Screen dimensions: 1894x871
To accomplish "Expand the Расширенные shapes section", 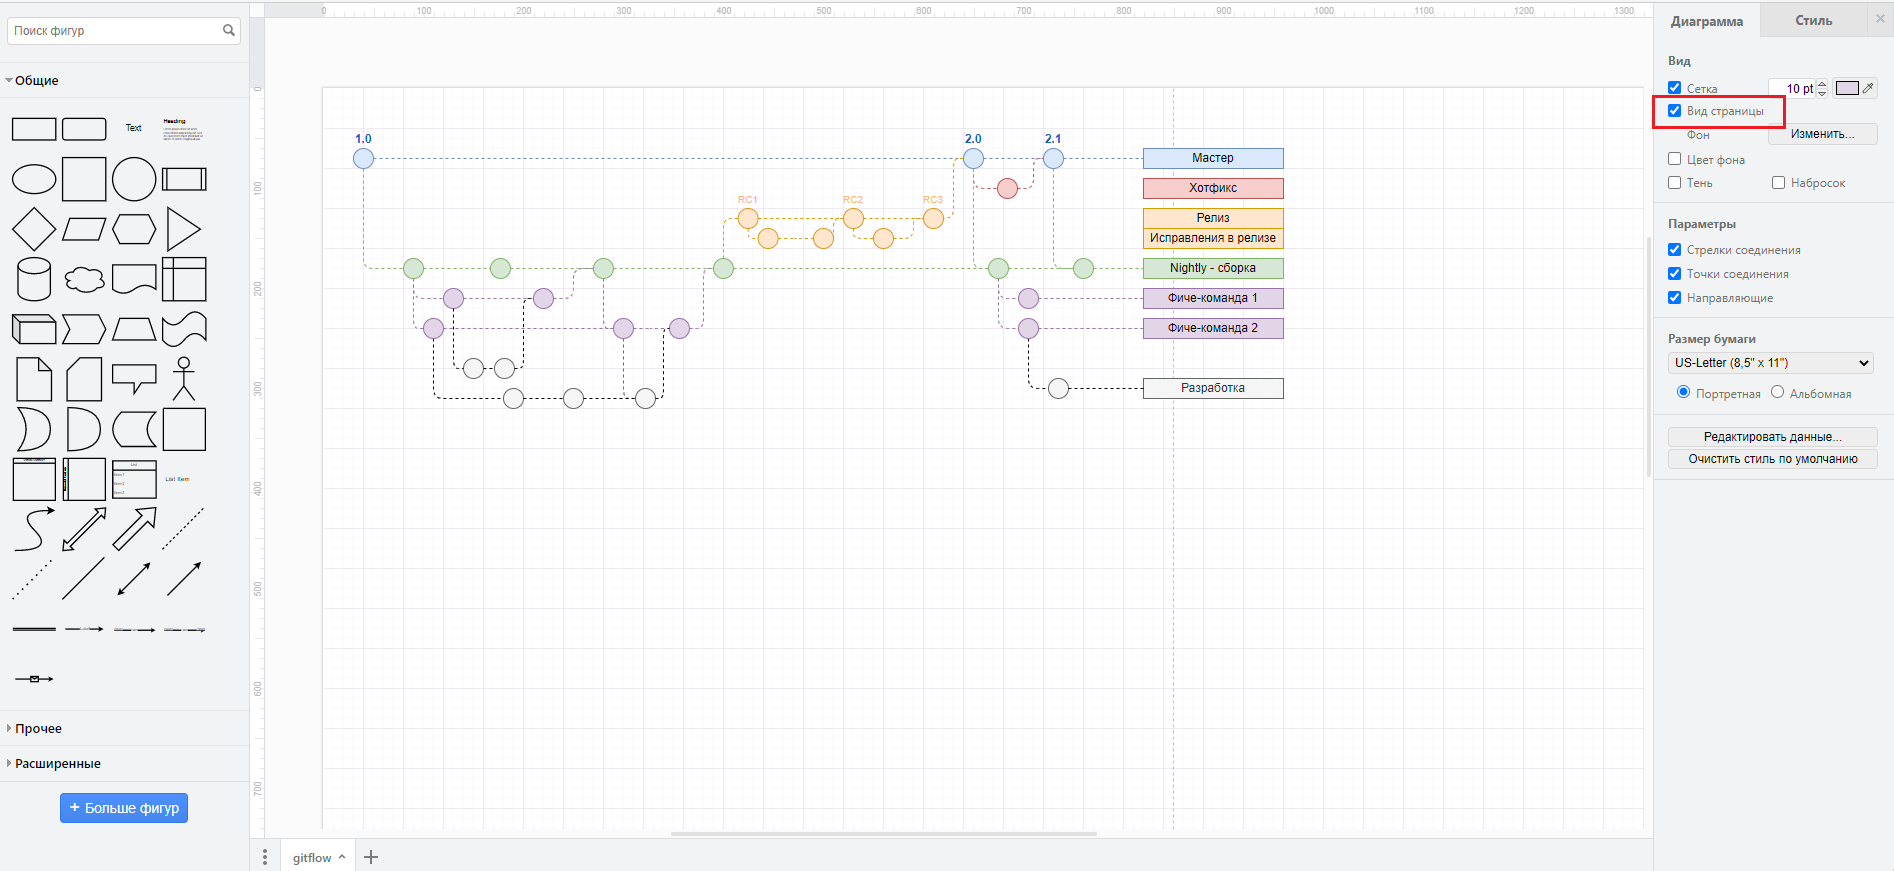I will pos(124,763).
